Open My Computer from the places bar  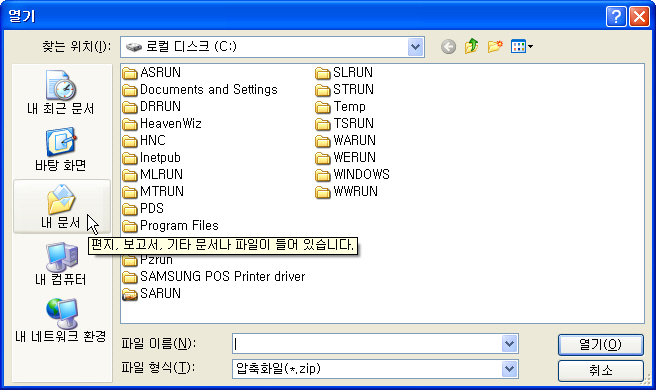(61, 264)
